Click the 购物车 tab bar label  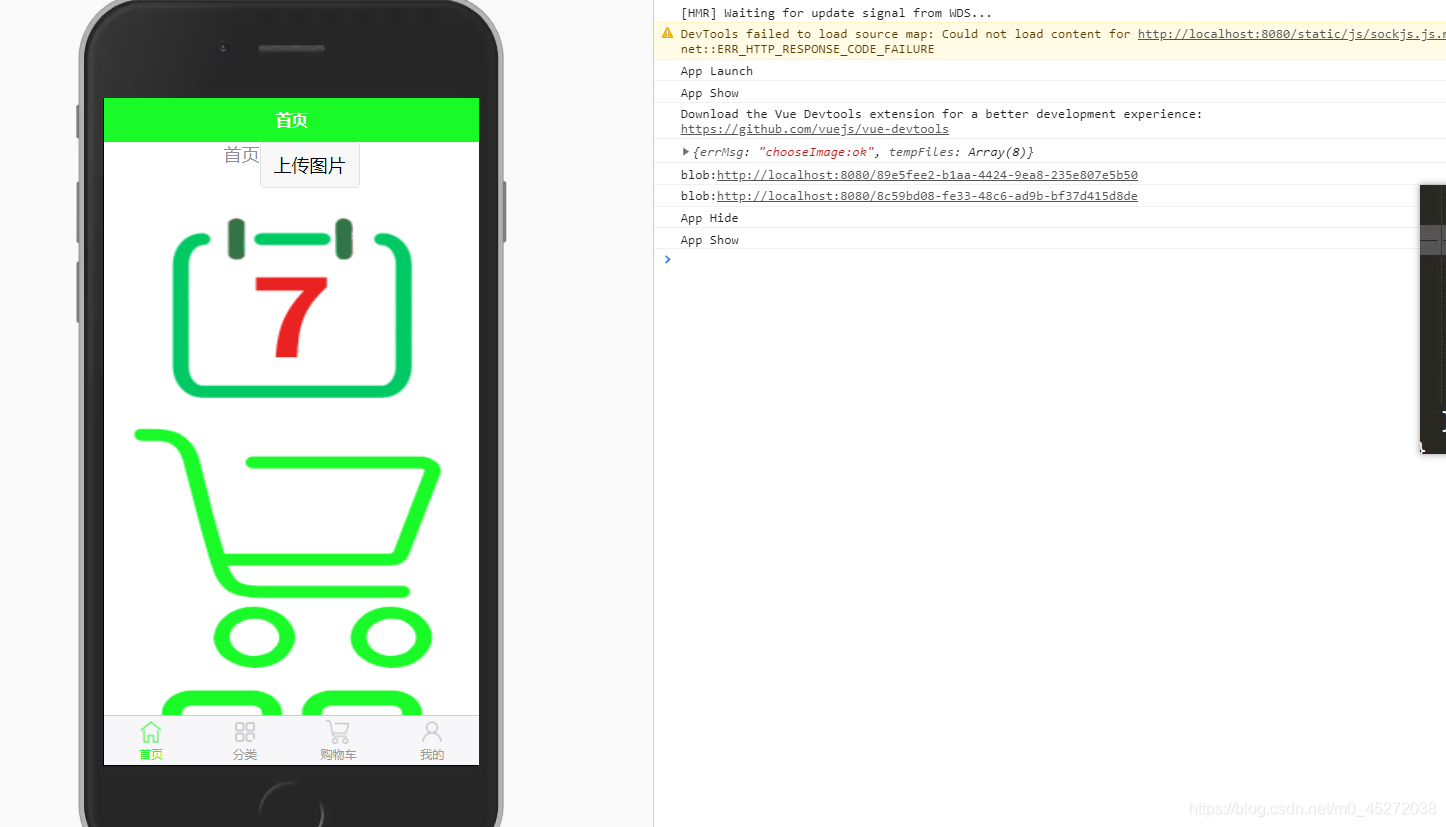(x=338, y=755)
